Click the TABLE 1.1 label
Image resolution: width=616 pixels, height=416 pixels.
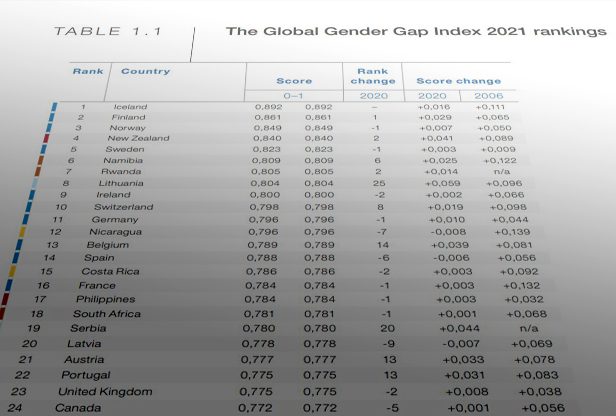click(108, 31)
